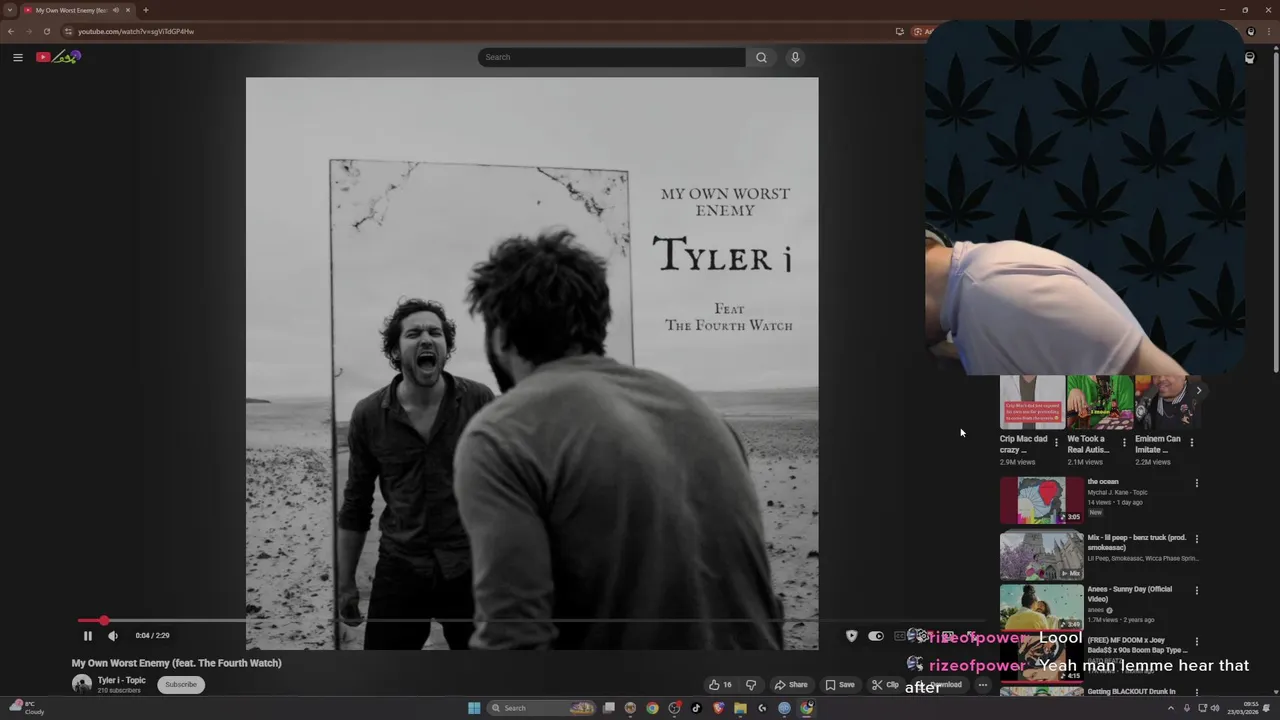Open Chrome from the taskbar
Screen dimensions: 1280x720
click(x=652, y=708)
